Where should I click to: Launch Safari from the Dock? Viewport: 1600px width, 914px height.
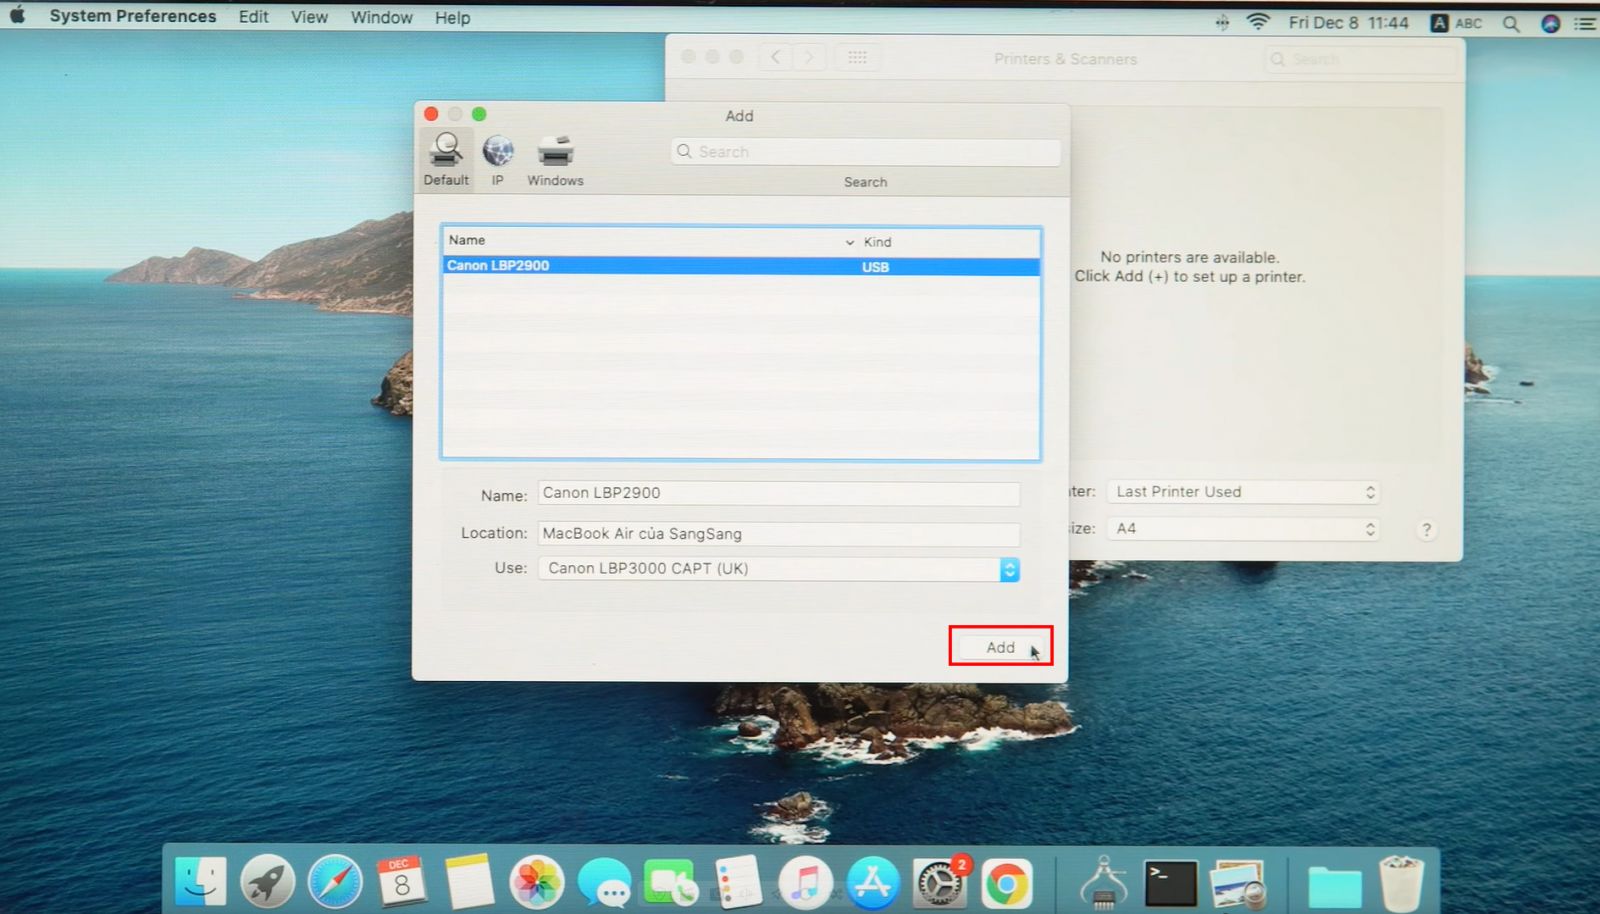tap(335, 881)
